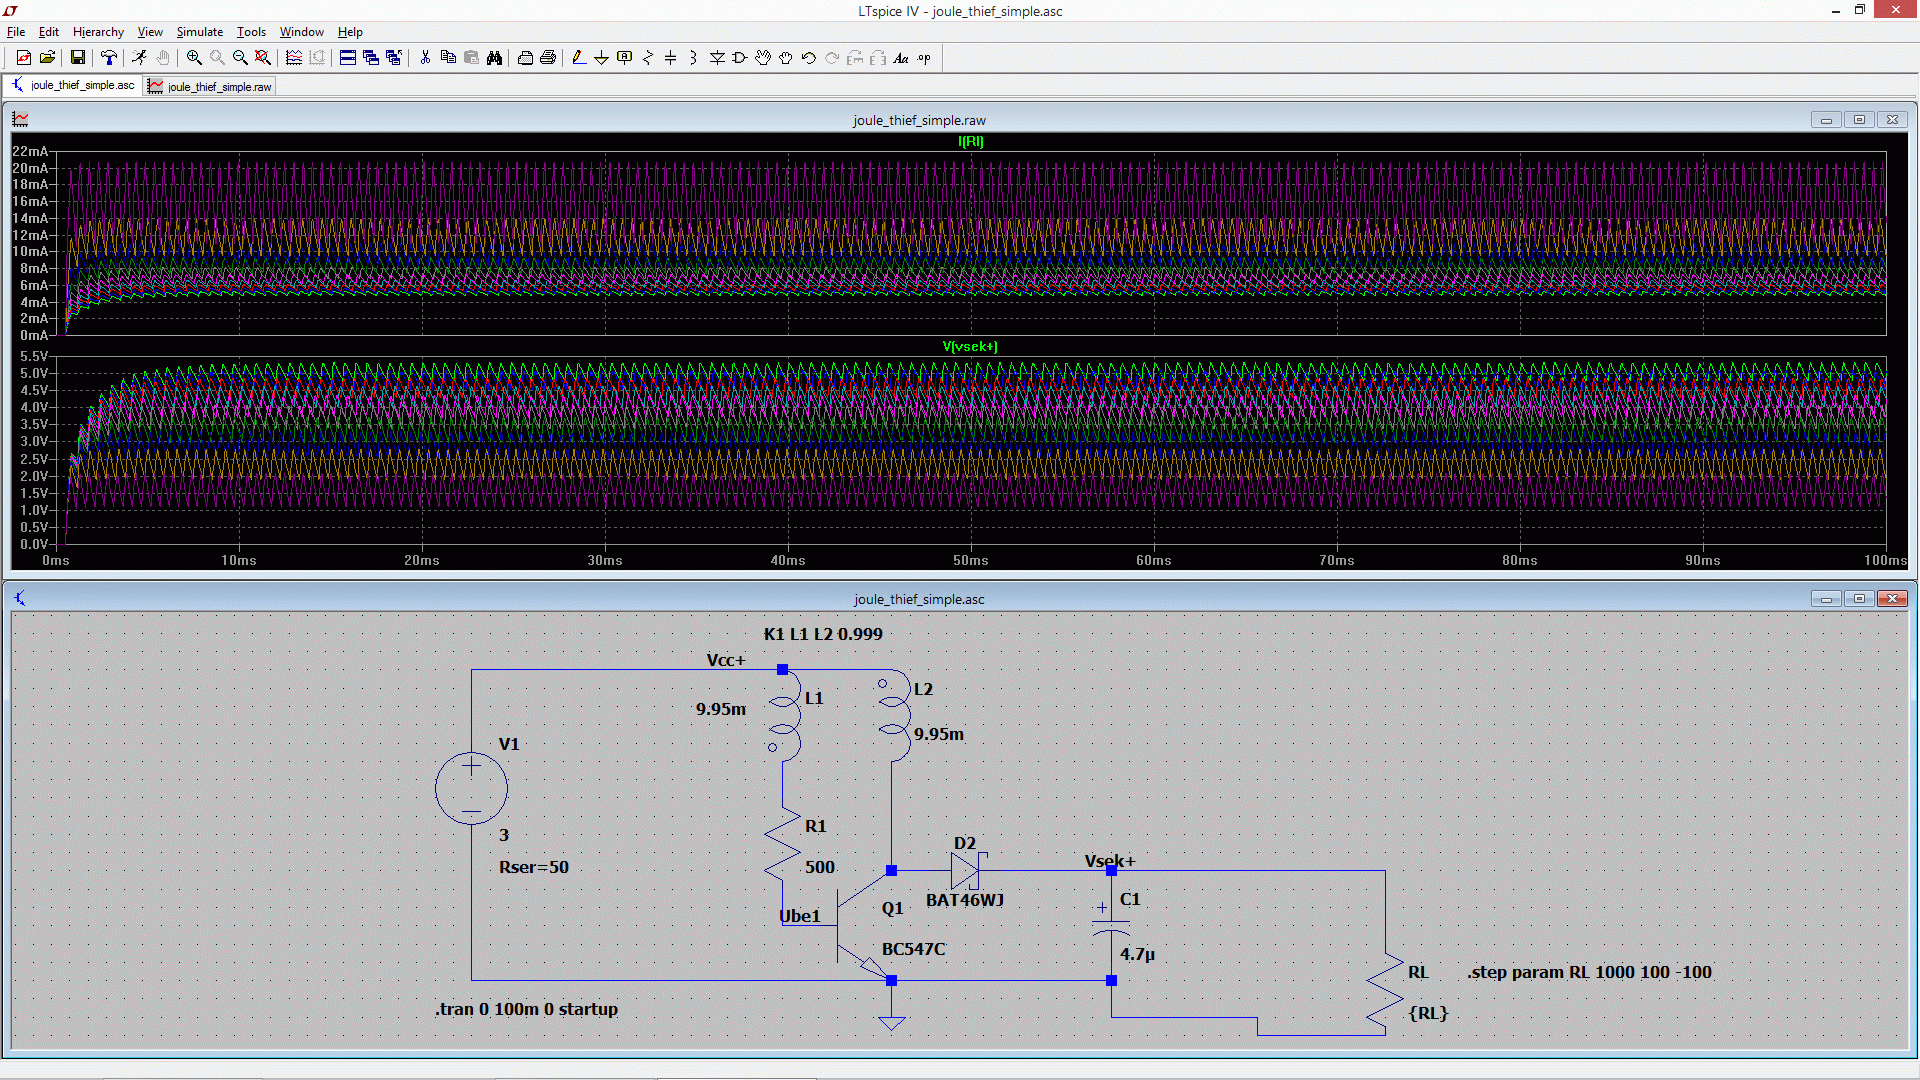This screenshot has width=1920, height=1080.
Task: Click the .step param RL directive text
Action: (1589, 972)
